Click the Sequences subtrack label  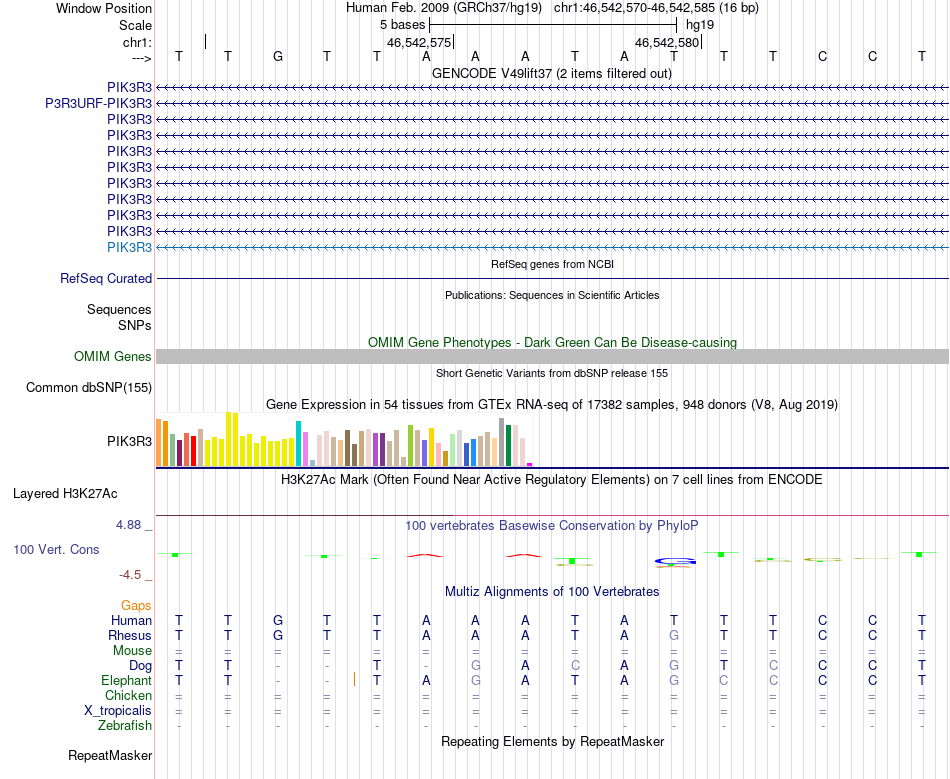click(119, 310)
